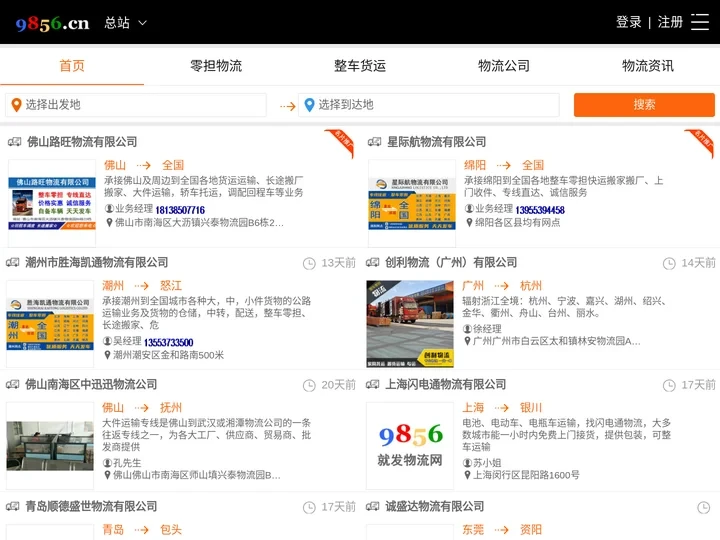
Task: Open 潮州市胜海凯通物流有限公司 company title
Action: (97, 263)
